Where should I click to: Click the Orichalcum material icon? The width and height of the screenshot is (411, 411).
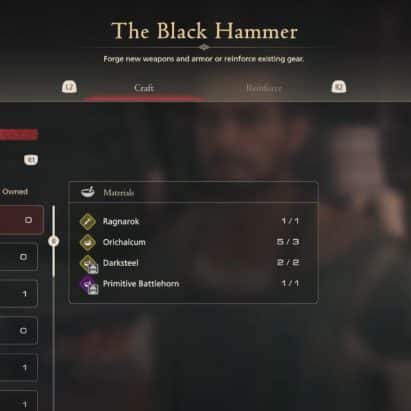coord(88,242)
